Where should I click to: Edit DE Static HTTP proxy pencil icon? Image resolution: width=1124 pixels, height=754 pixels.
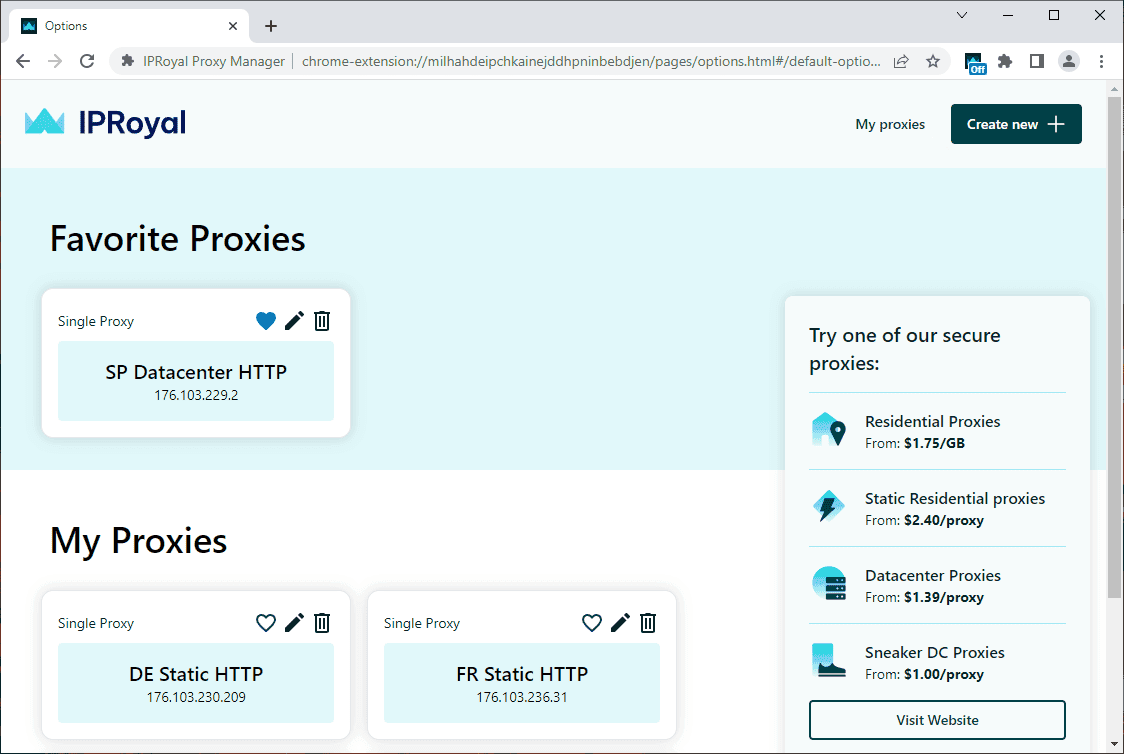pos(294,623)
